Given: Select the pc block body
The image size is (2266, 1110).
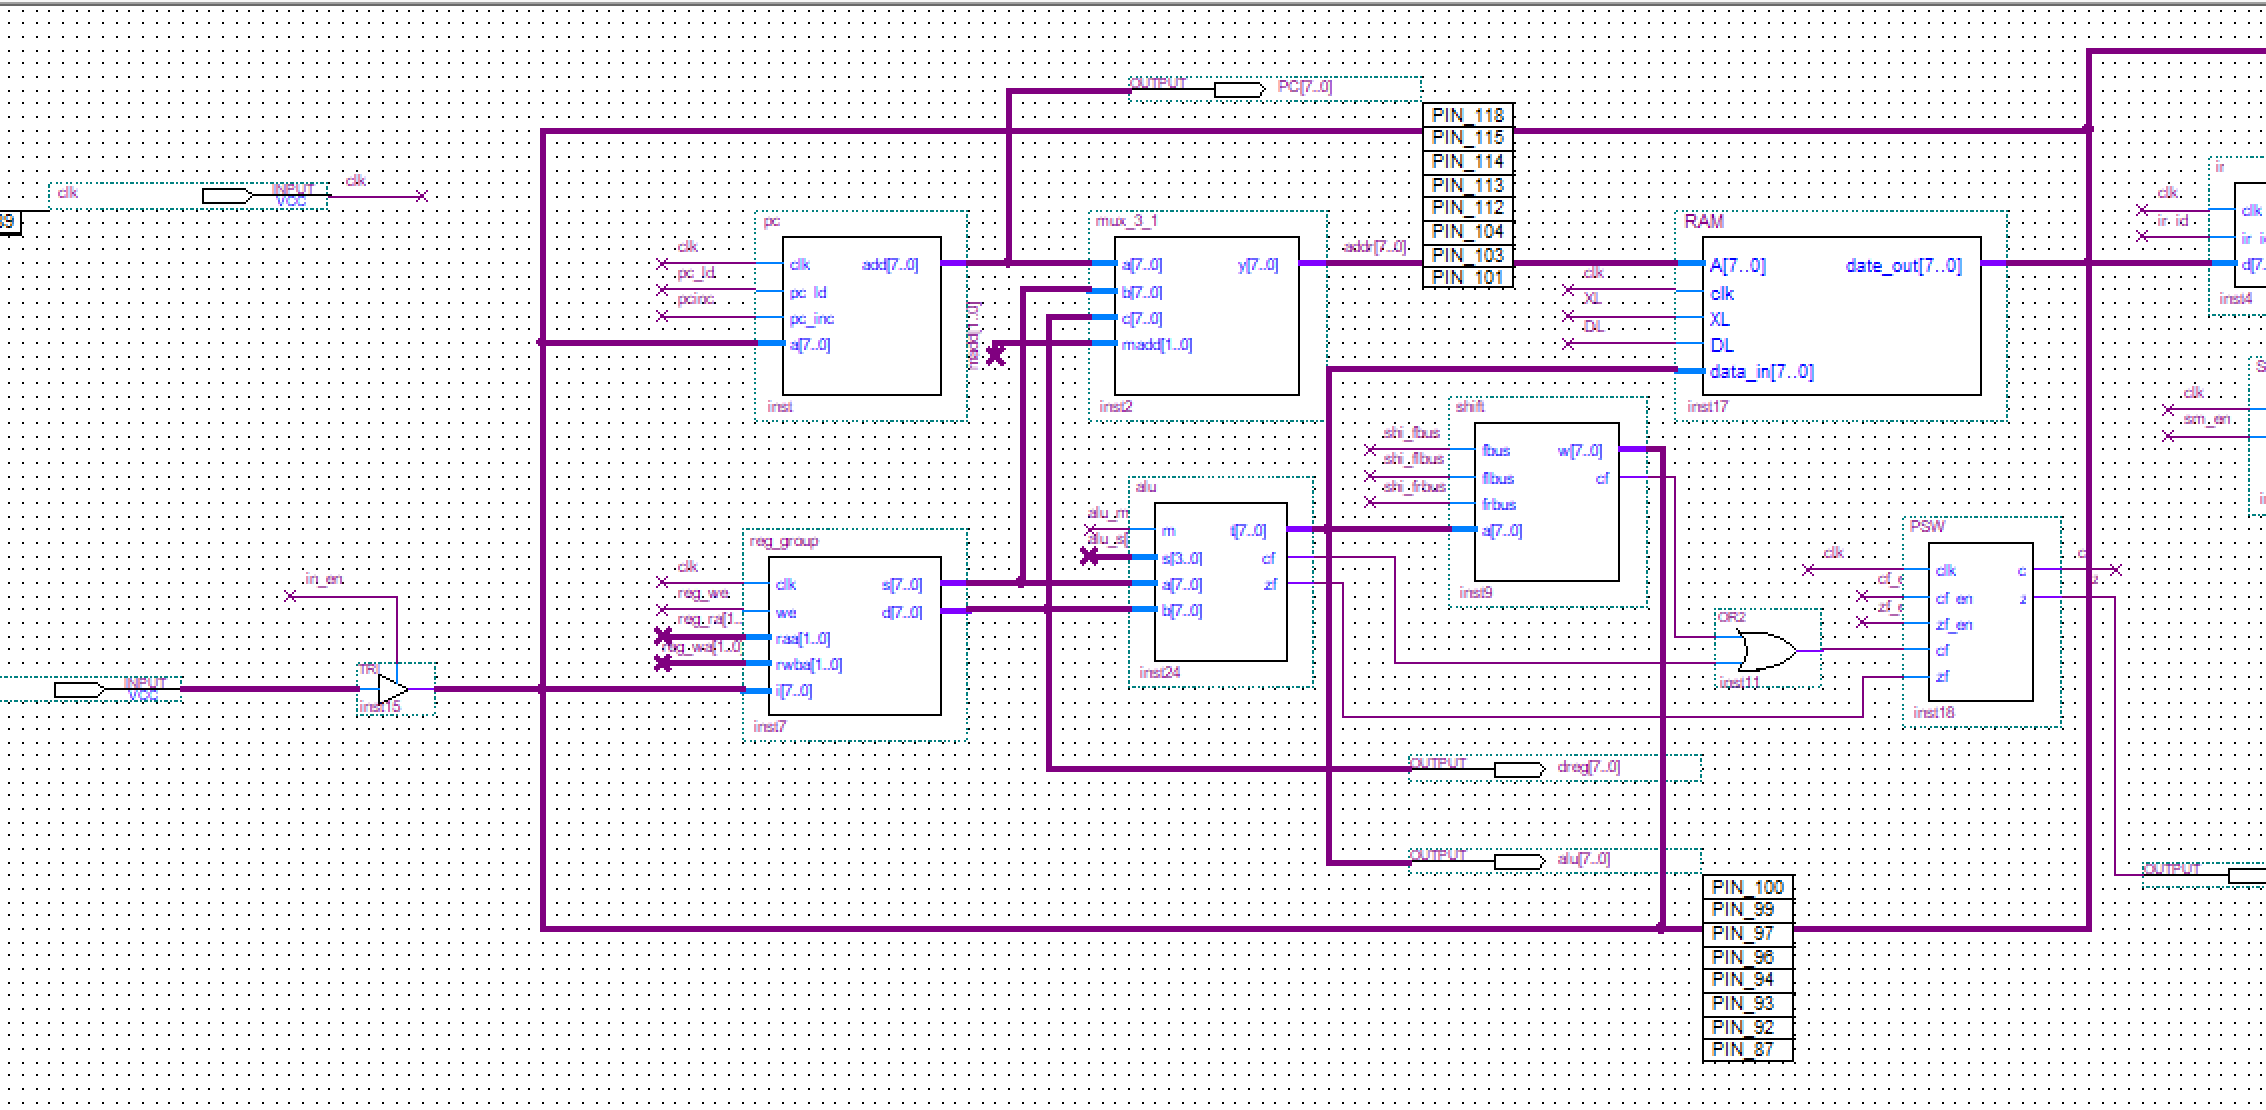Looking at the screenshot, I should [x=861, y=316].
